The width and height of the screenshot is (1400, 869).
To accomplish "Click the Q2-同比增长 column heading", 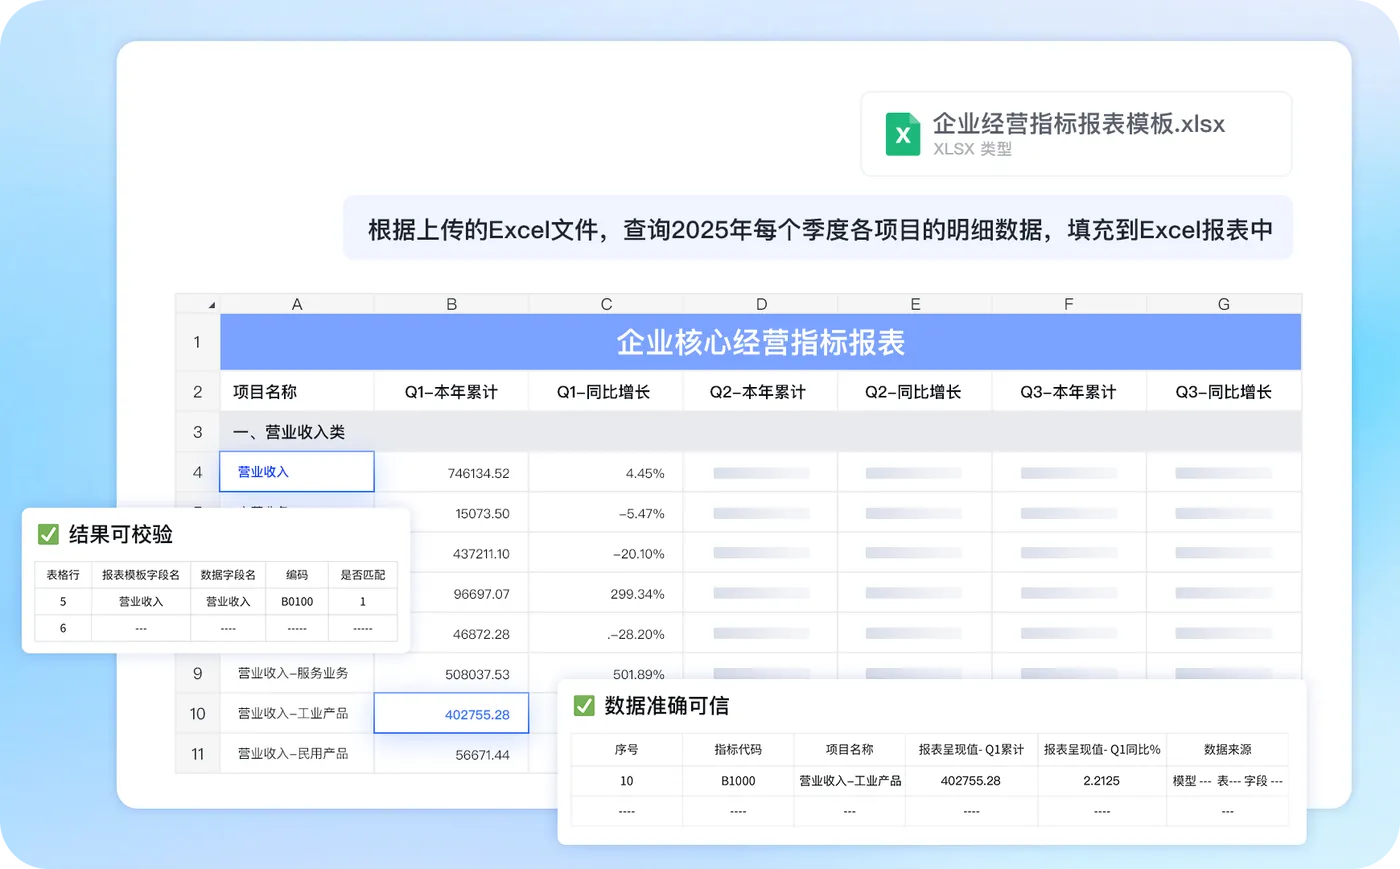I will [x=915, y=391].
